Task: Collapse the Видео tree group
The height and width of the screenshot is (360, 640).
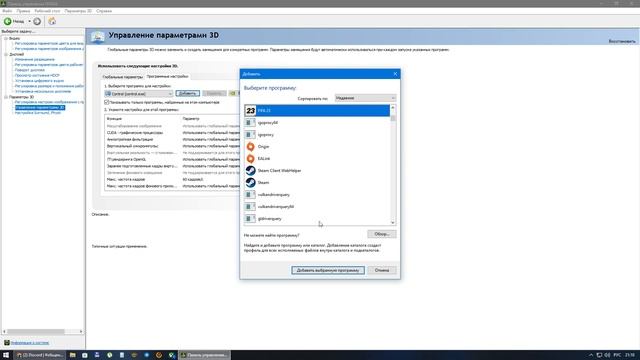Action: (6, 38)
